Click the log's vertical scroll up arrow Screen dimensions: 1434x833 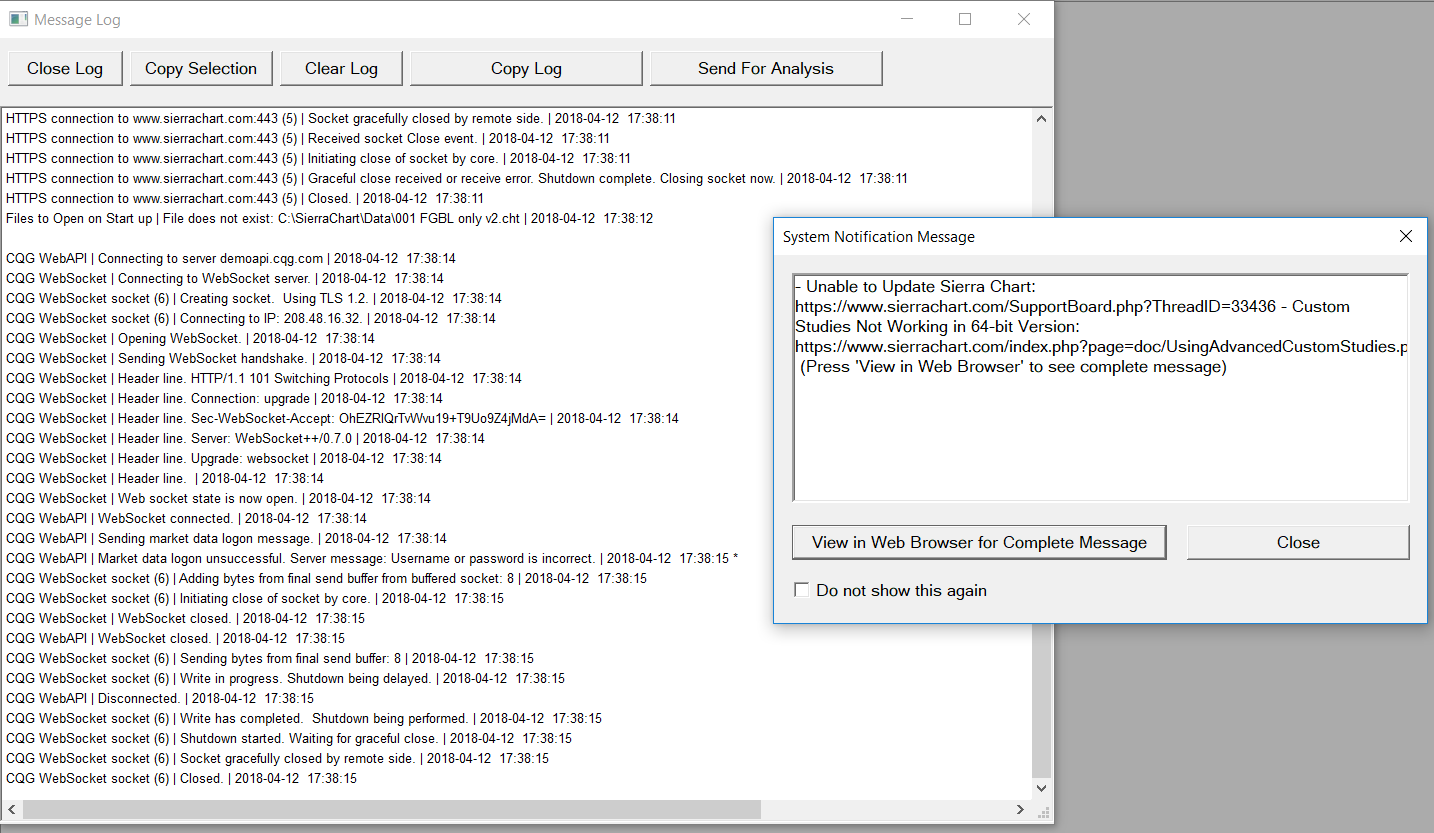point(1041,119)
